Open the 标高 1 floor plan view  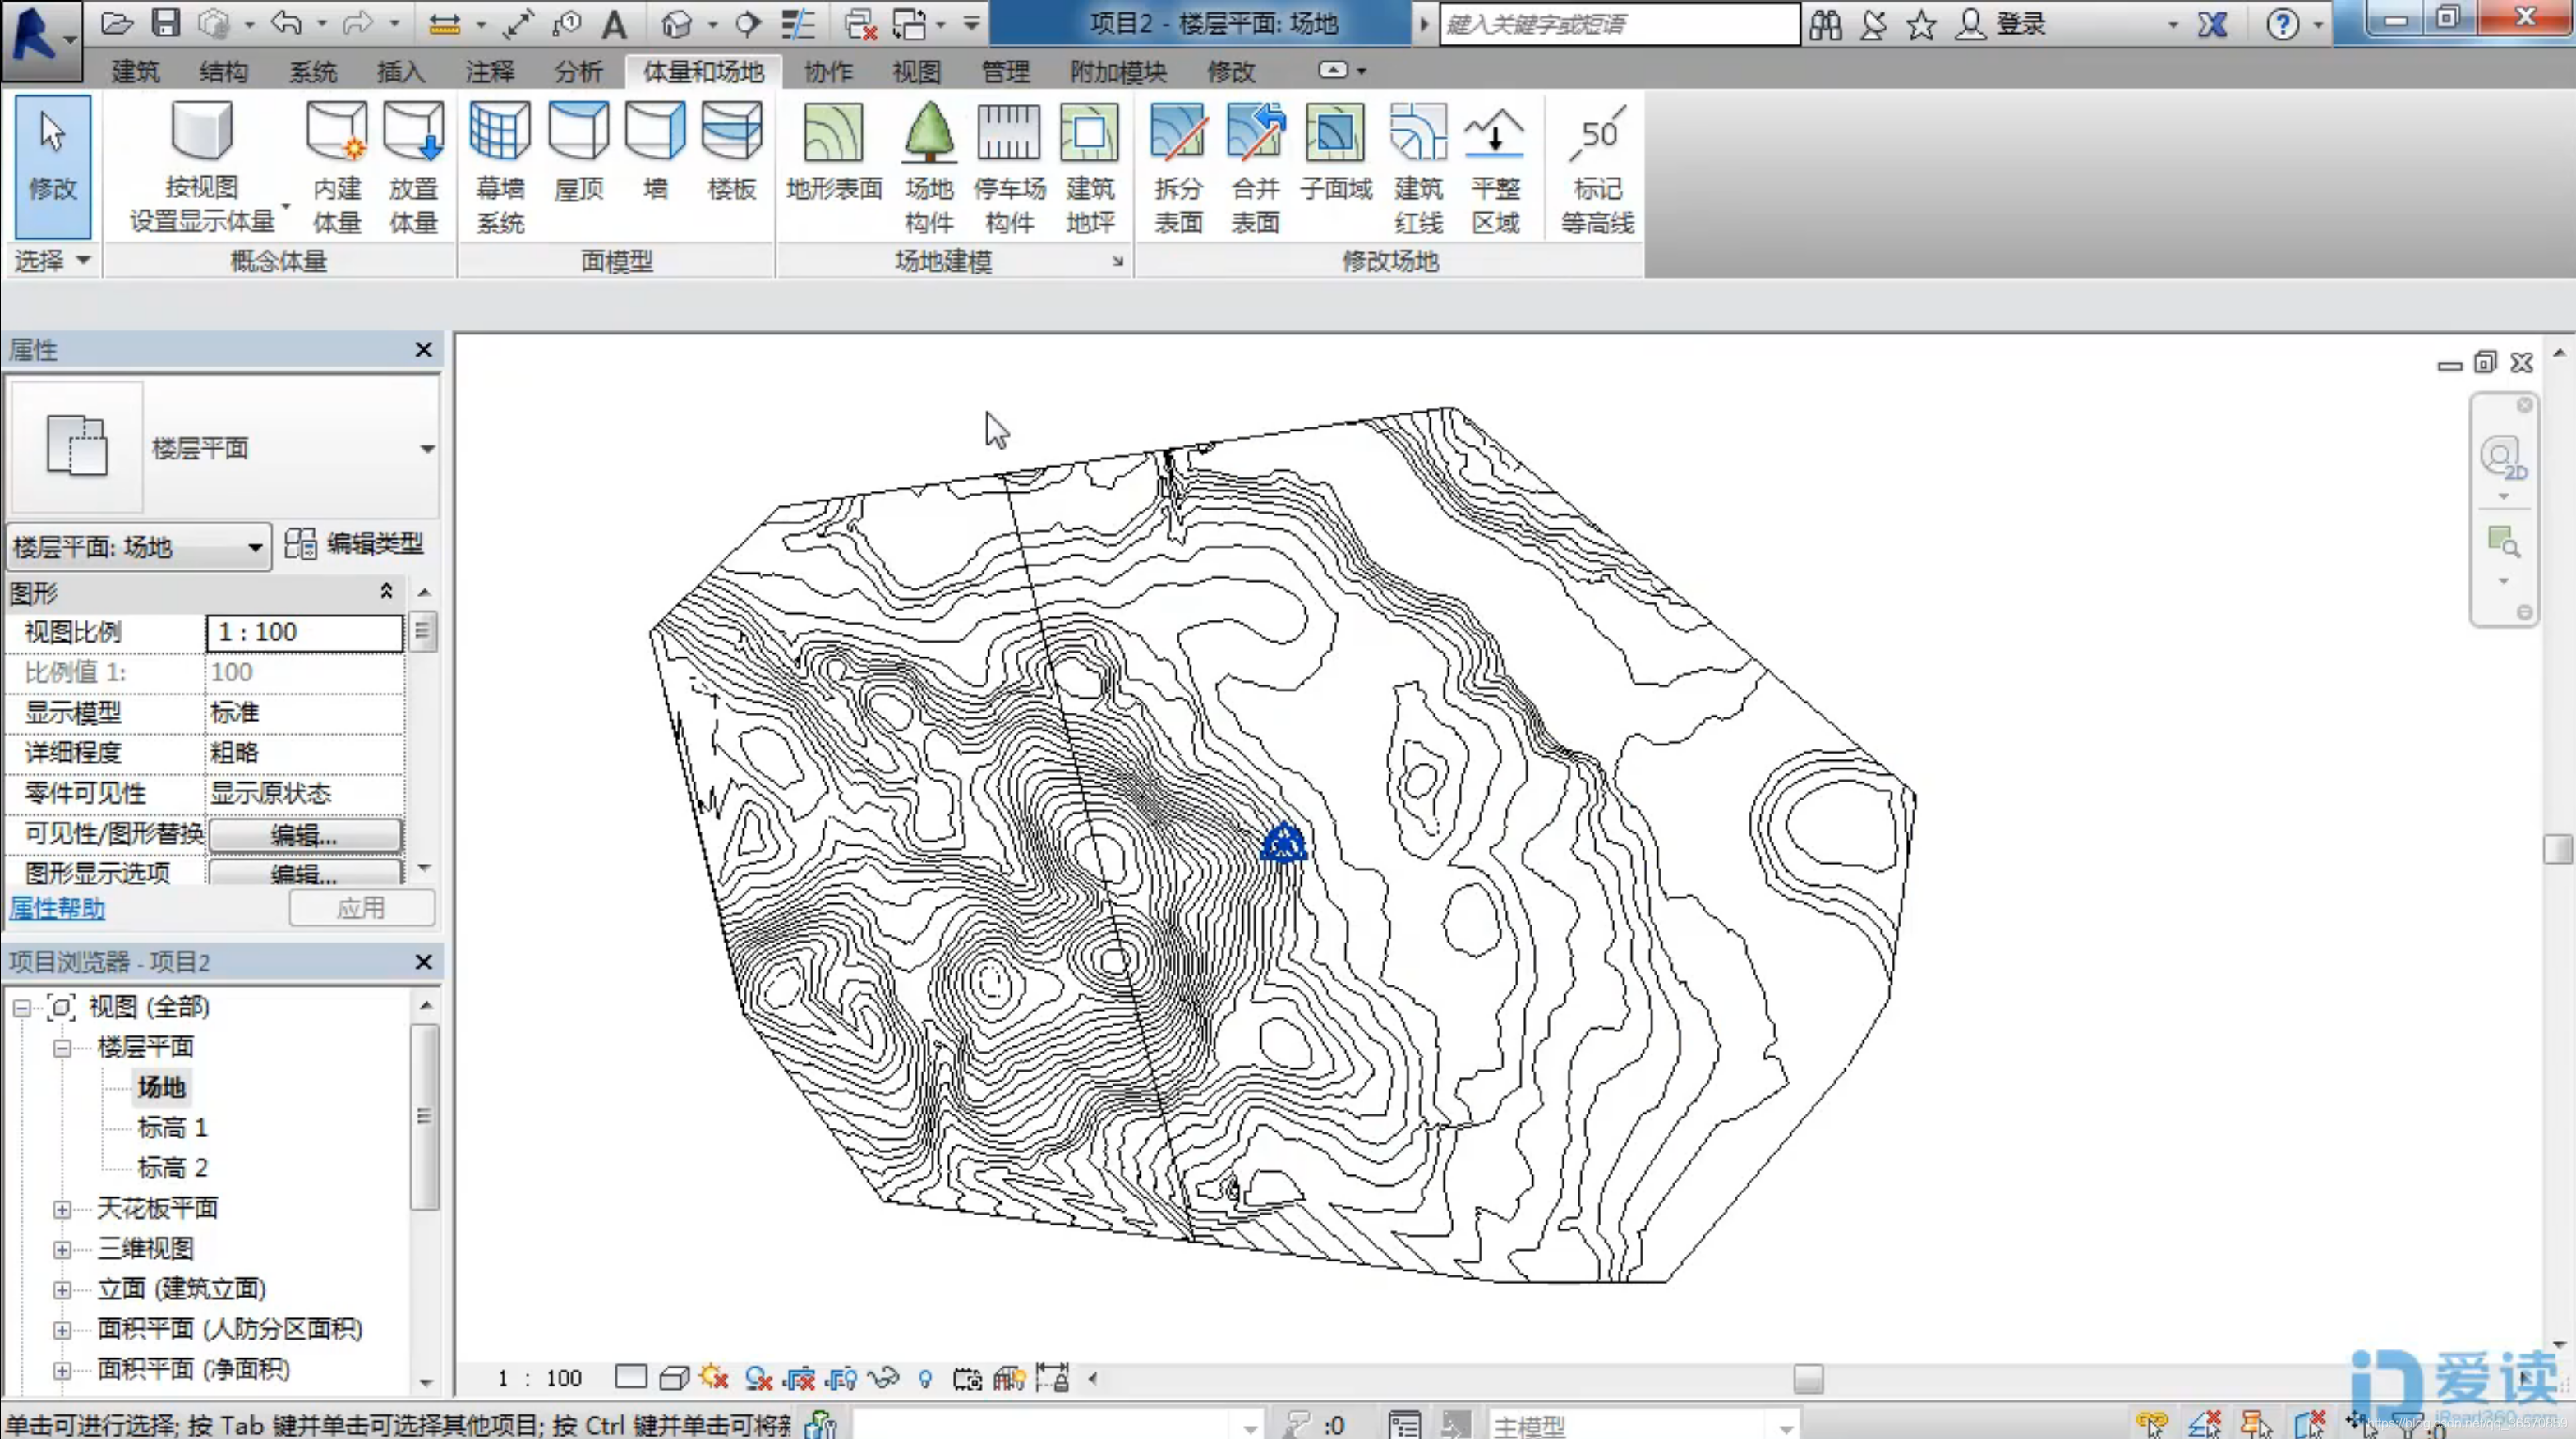click(172, 1128)
